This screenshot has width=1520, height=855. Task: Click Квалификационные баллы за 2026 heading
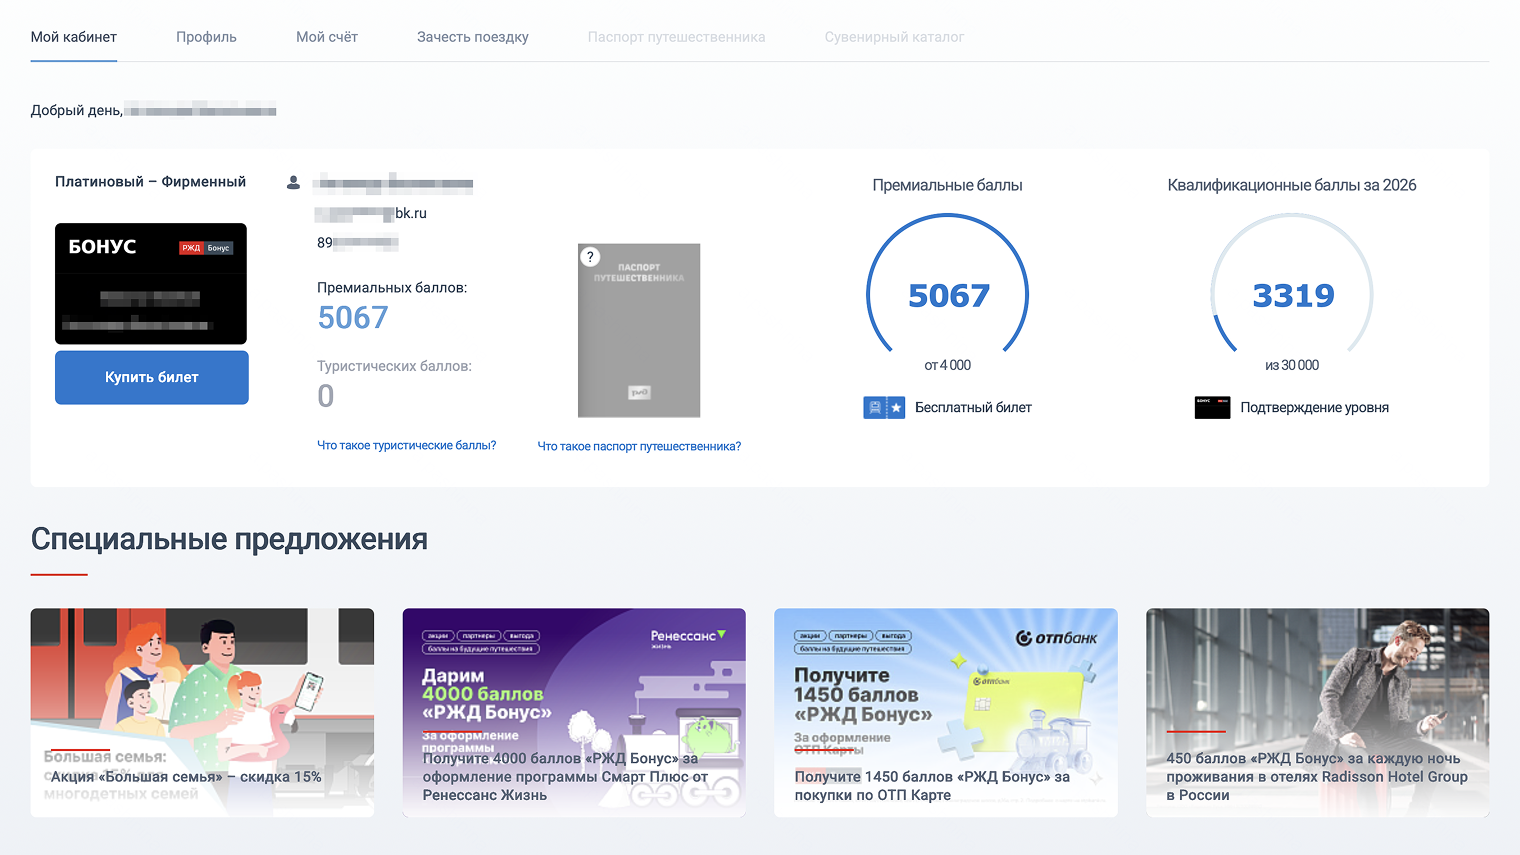1292,185
